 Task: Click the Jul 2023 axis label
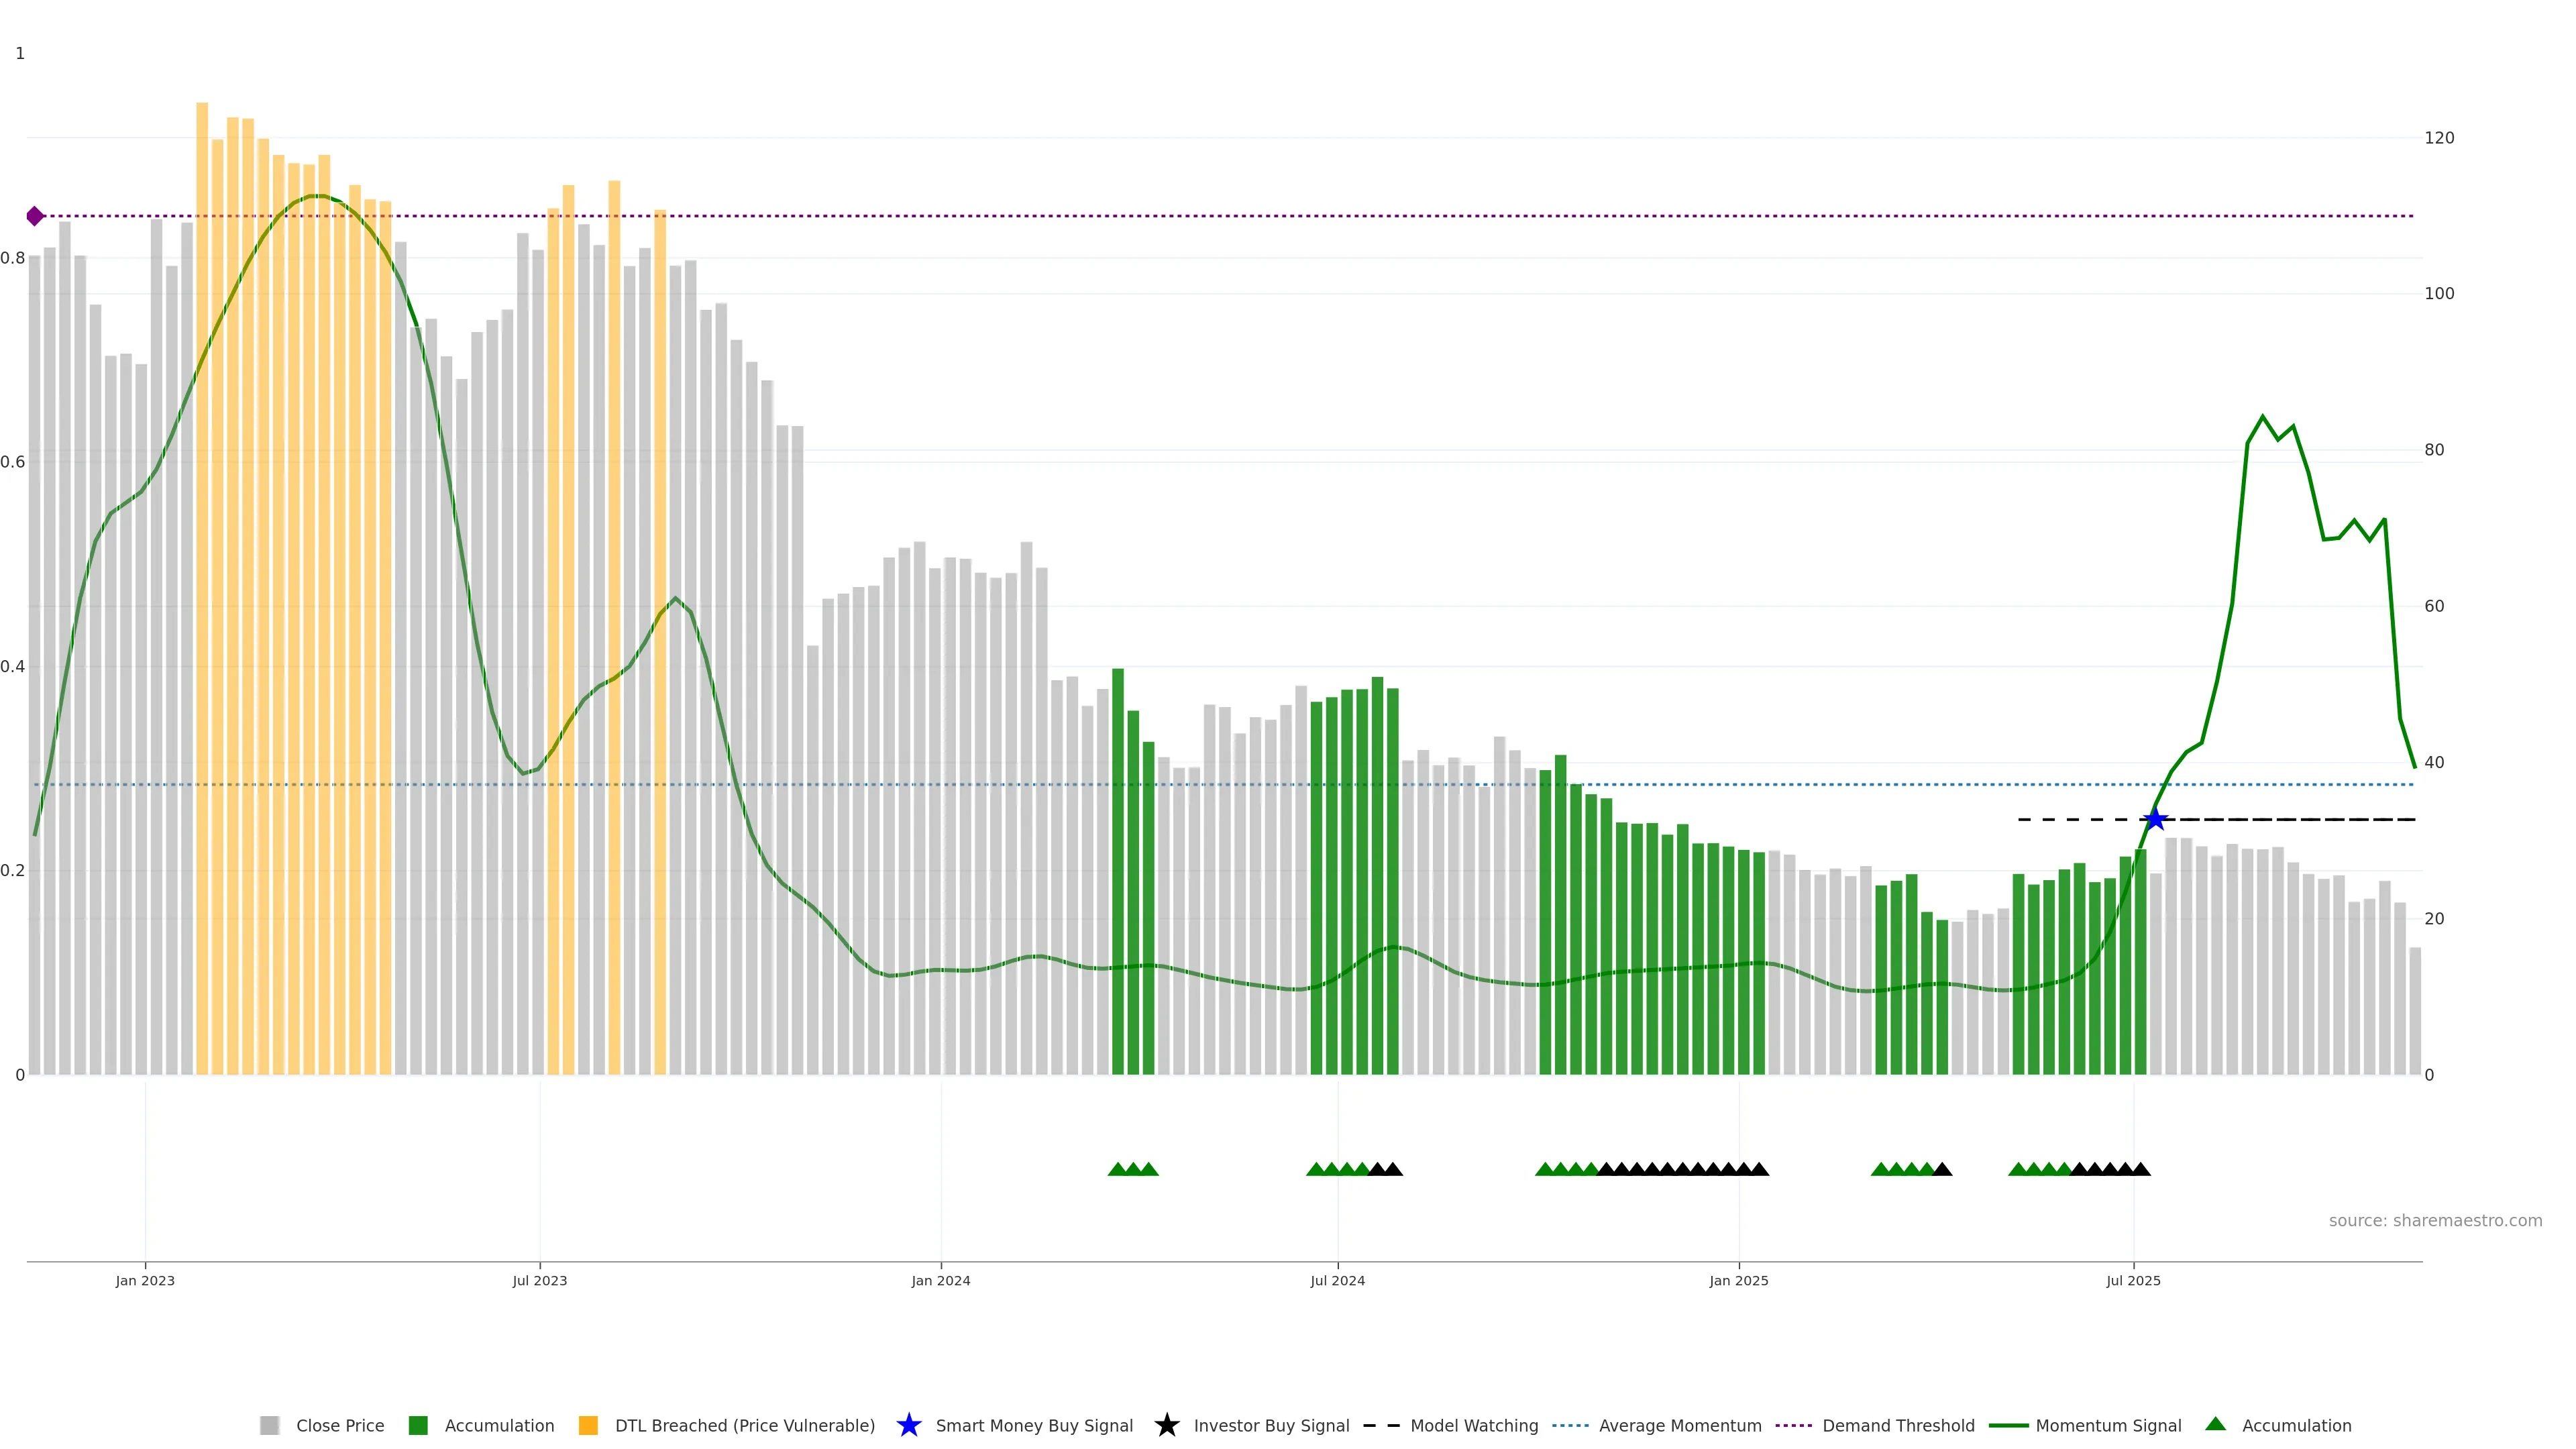coord(540,1280)
